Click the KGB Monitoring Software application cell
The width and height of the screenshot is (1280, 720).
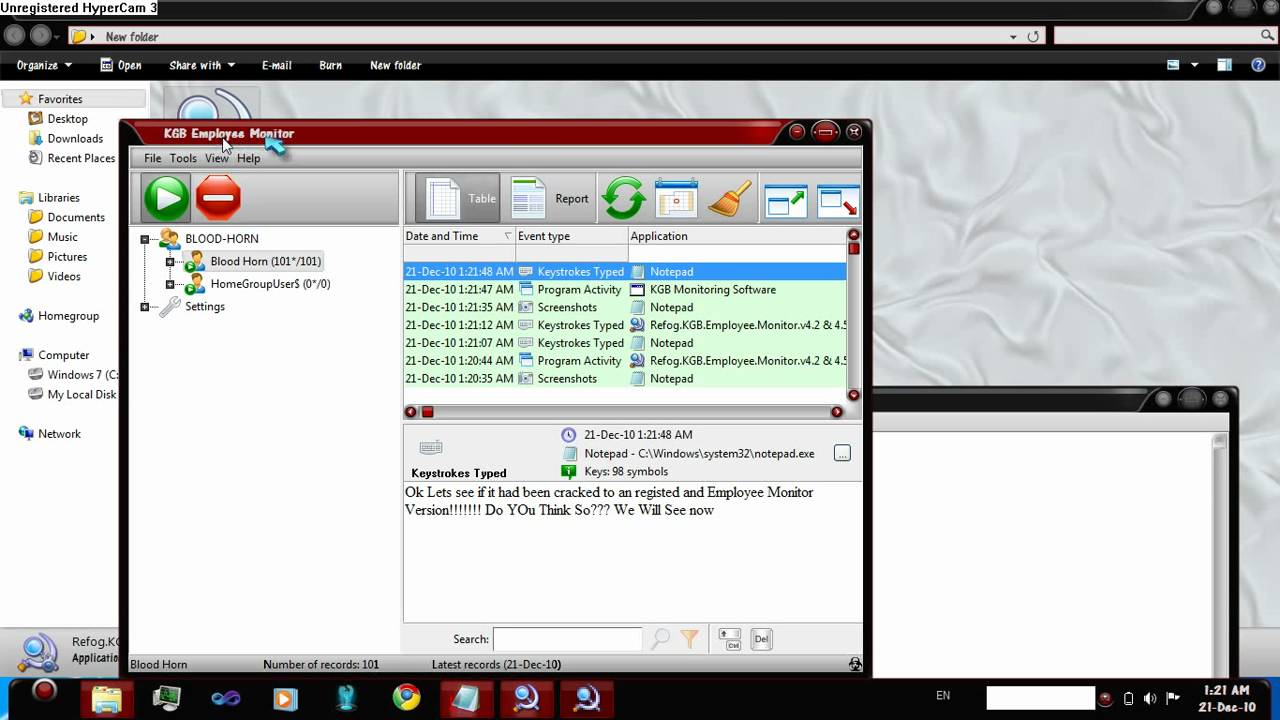pos(713,290)
